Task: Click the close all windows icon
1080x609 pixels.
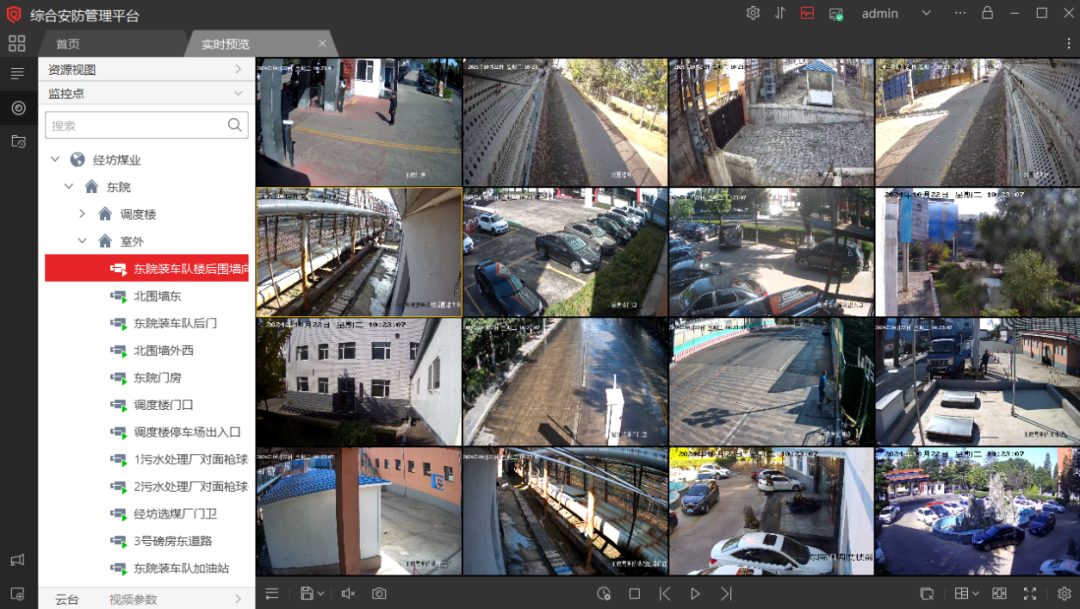Action: pos(926,593)
